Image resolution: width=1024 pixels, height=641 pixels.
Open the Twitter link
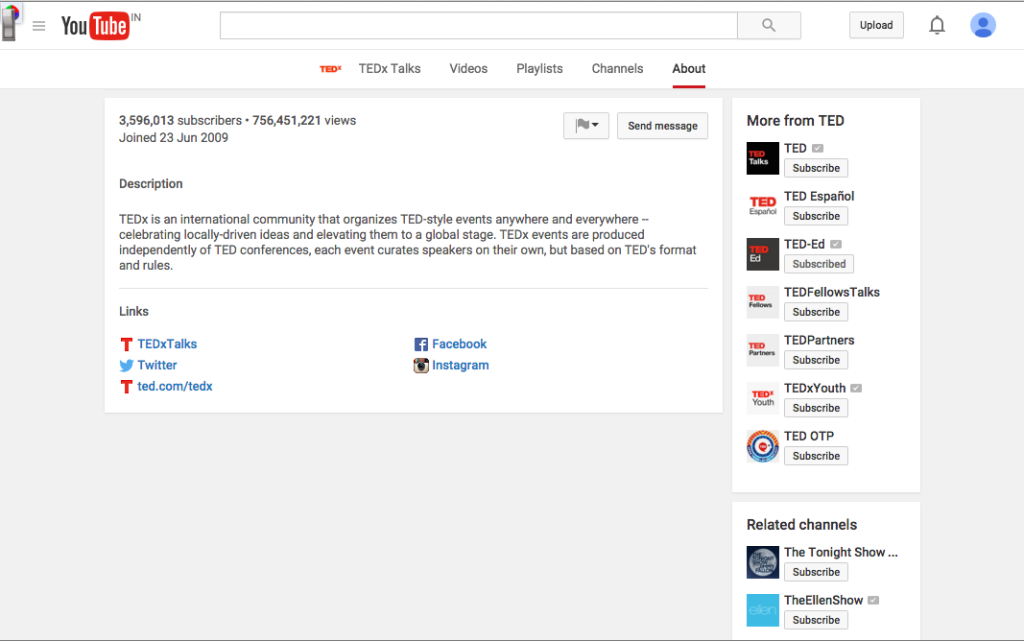[x=157, y=366]
